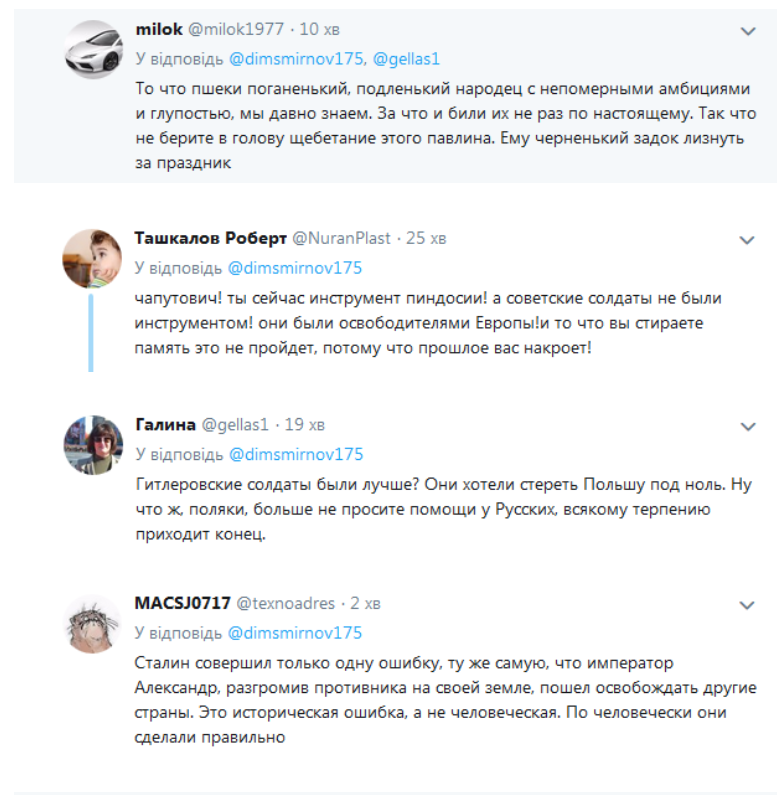Open MACSJ0717's cat drawing avatar
Image resolution: width=777 pixels, height=795 pixels.
tap(92, 624)
